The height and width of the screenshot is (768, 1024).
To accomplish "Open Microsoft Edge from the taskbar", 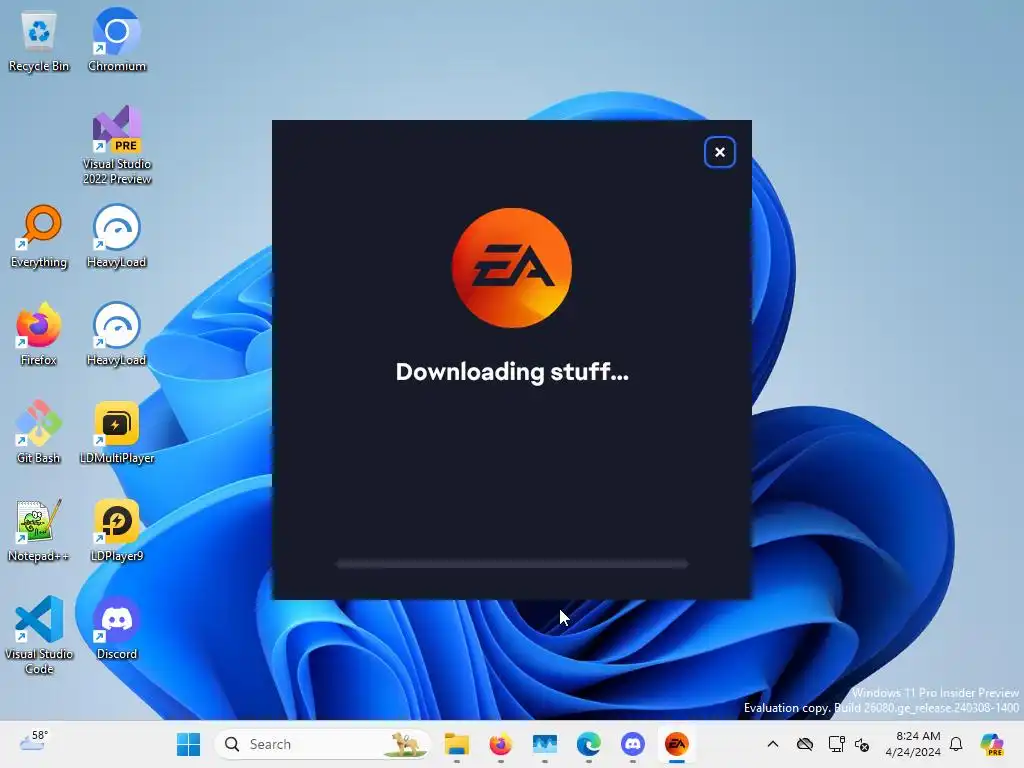I will click(x=588, y=744).
